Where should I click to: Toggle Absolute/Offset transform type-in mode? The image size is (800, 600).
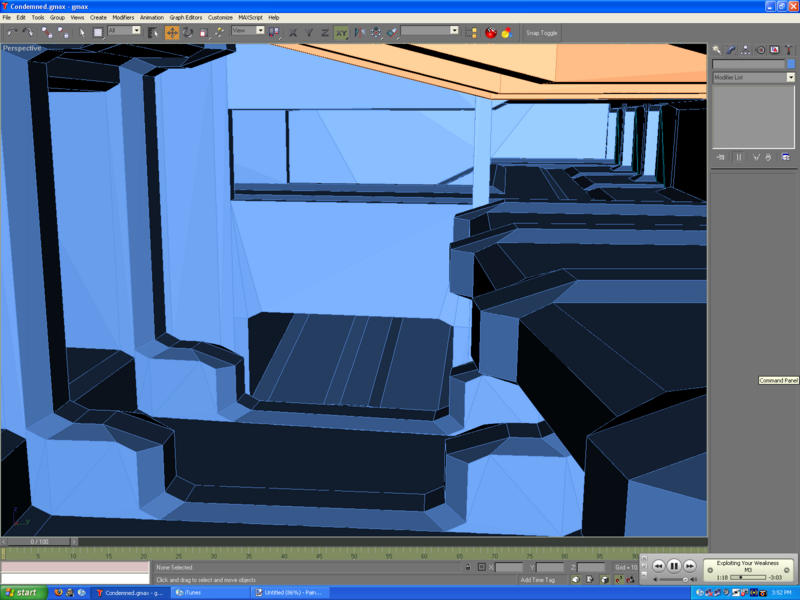pyautogui.click(x=482, y=567)
